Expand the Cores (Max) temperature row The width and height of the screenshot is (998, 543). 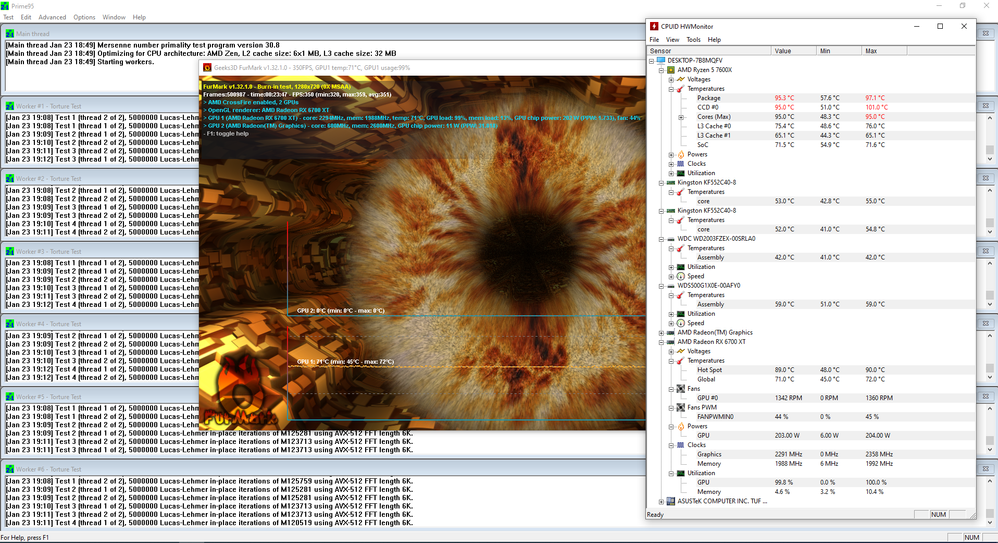(x=681, y=117)
